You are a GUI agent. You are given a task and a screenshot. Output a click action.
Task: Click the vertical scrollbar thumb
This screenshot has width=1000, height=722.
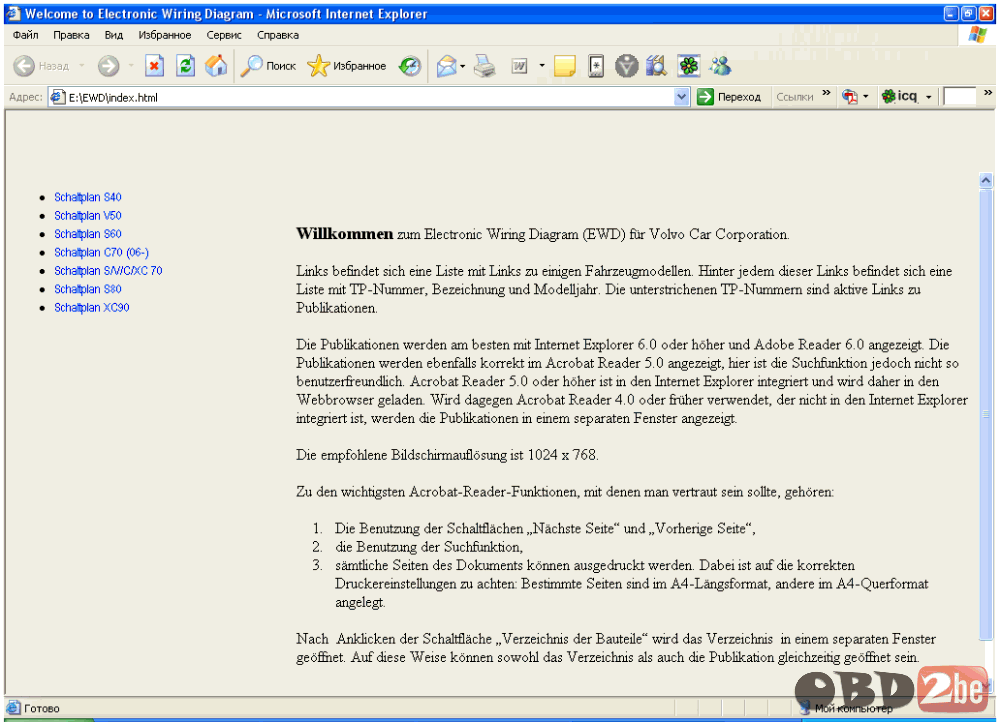pos(986,414)
